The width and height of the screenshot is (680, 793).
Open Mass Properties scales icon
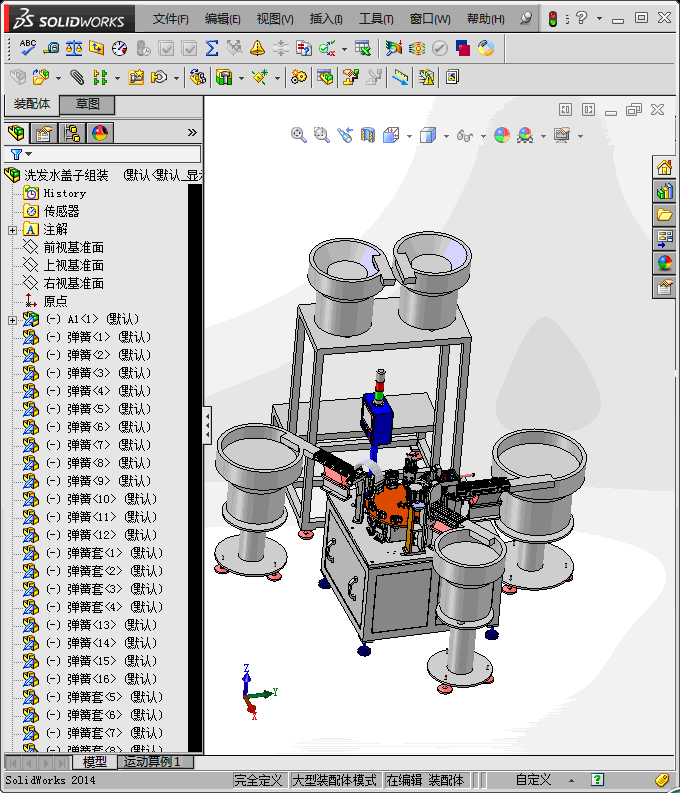(x=74, y=48)
